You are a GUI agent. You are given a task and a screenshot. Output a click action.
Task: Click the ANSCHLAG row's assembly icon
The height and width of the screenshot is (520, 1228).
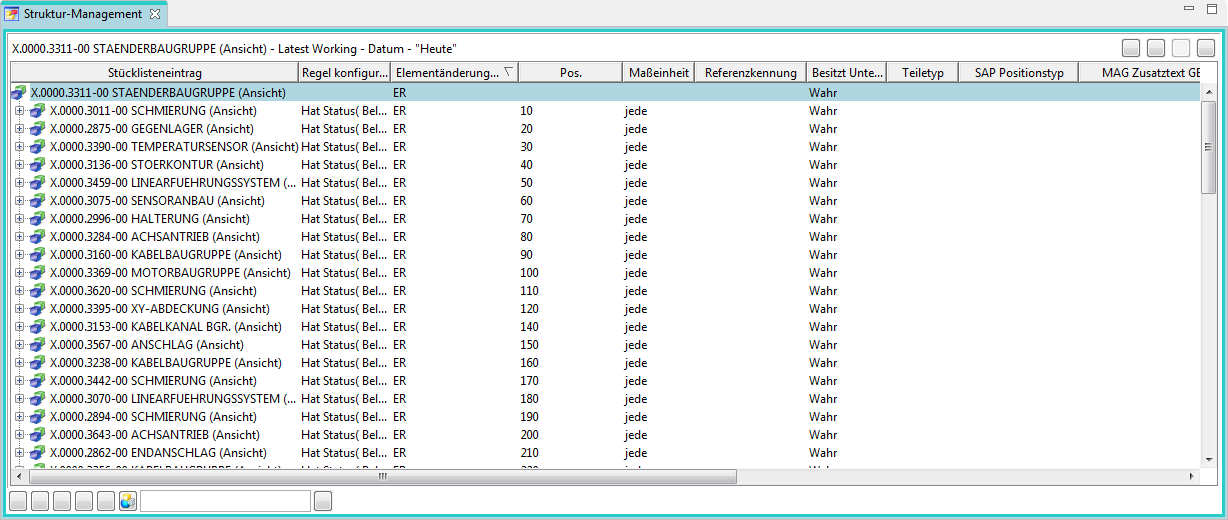38,345
